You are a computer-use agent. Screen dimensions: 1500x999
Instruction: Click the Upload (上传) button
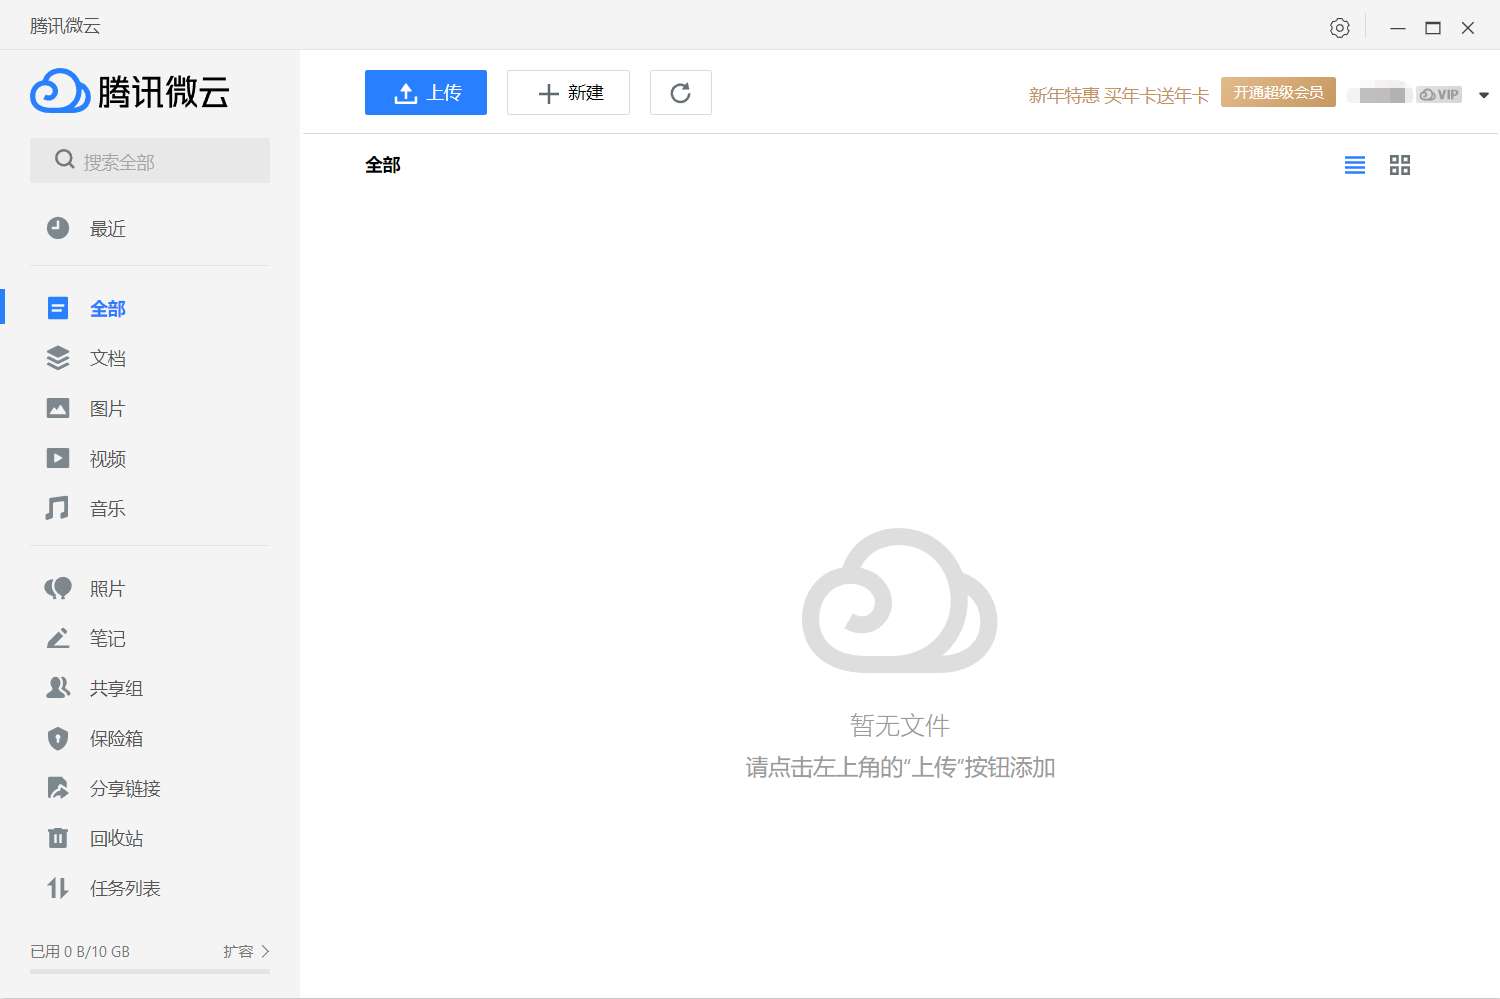[x=426, y=93]
